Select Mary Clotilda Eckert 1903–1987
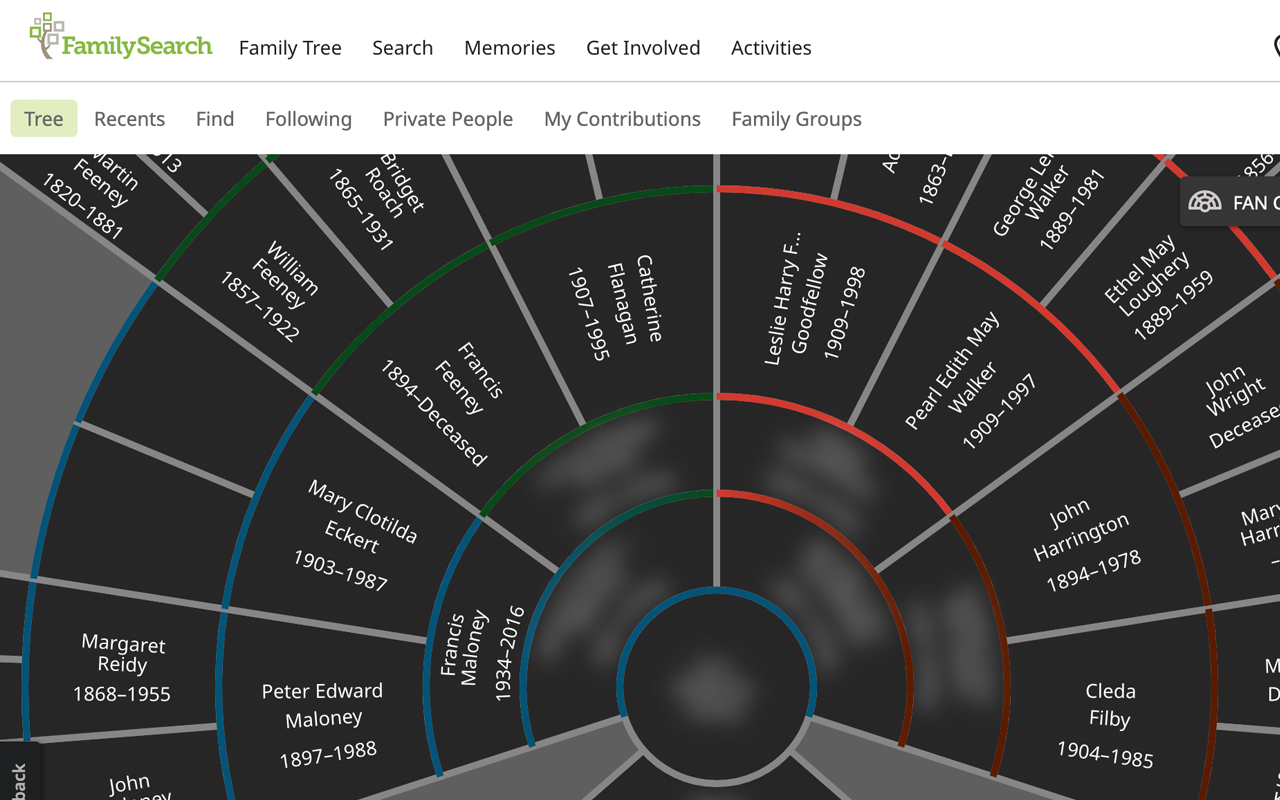Screen dimensions: 1280x800 [x=352, y=538]
